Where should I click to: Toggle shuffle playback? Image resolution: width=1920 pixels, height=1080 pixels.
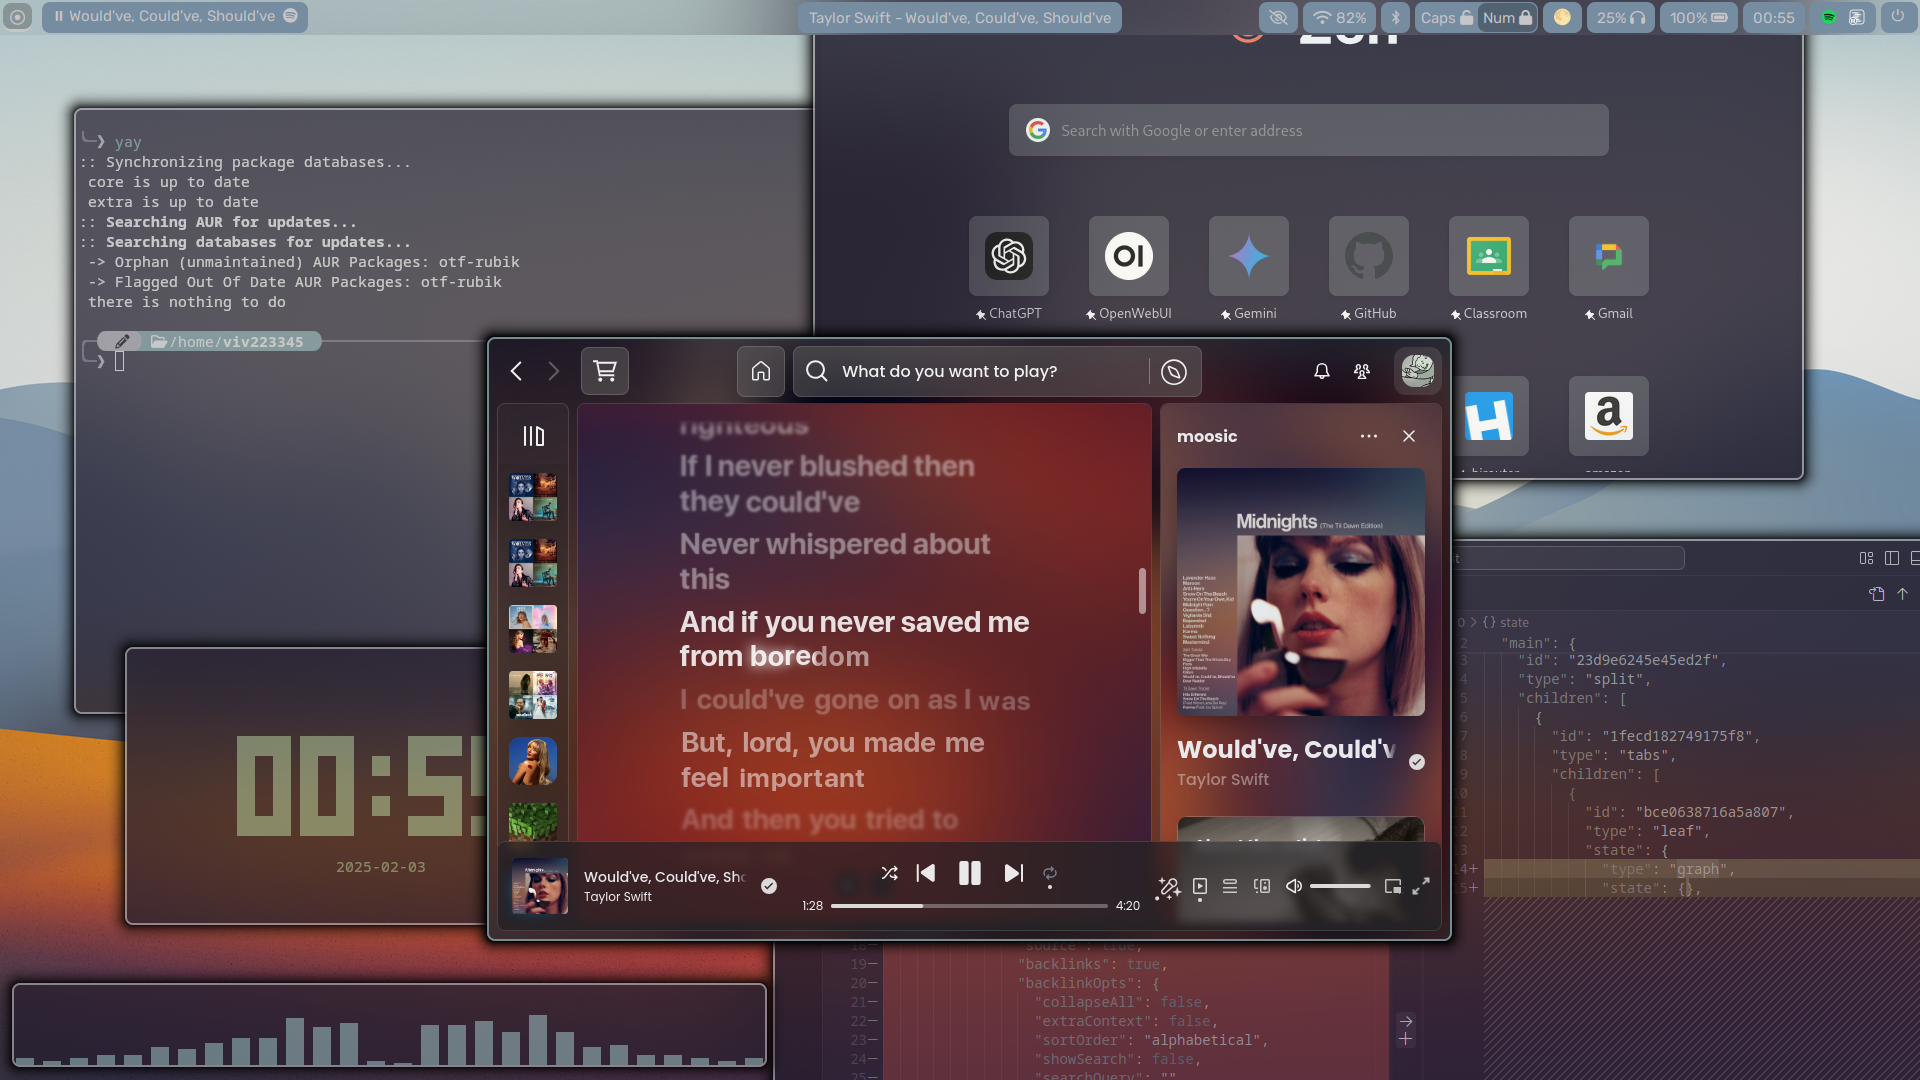pyautogui.click(x=889, y=873)
